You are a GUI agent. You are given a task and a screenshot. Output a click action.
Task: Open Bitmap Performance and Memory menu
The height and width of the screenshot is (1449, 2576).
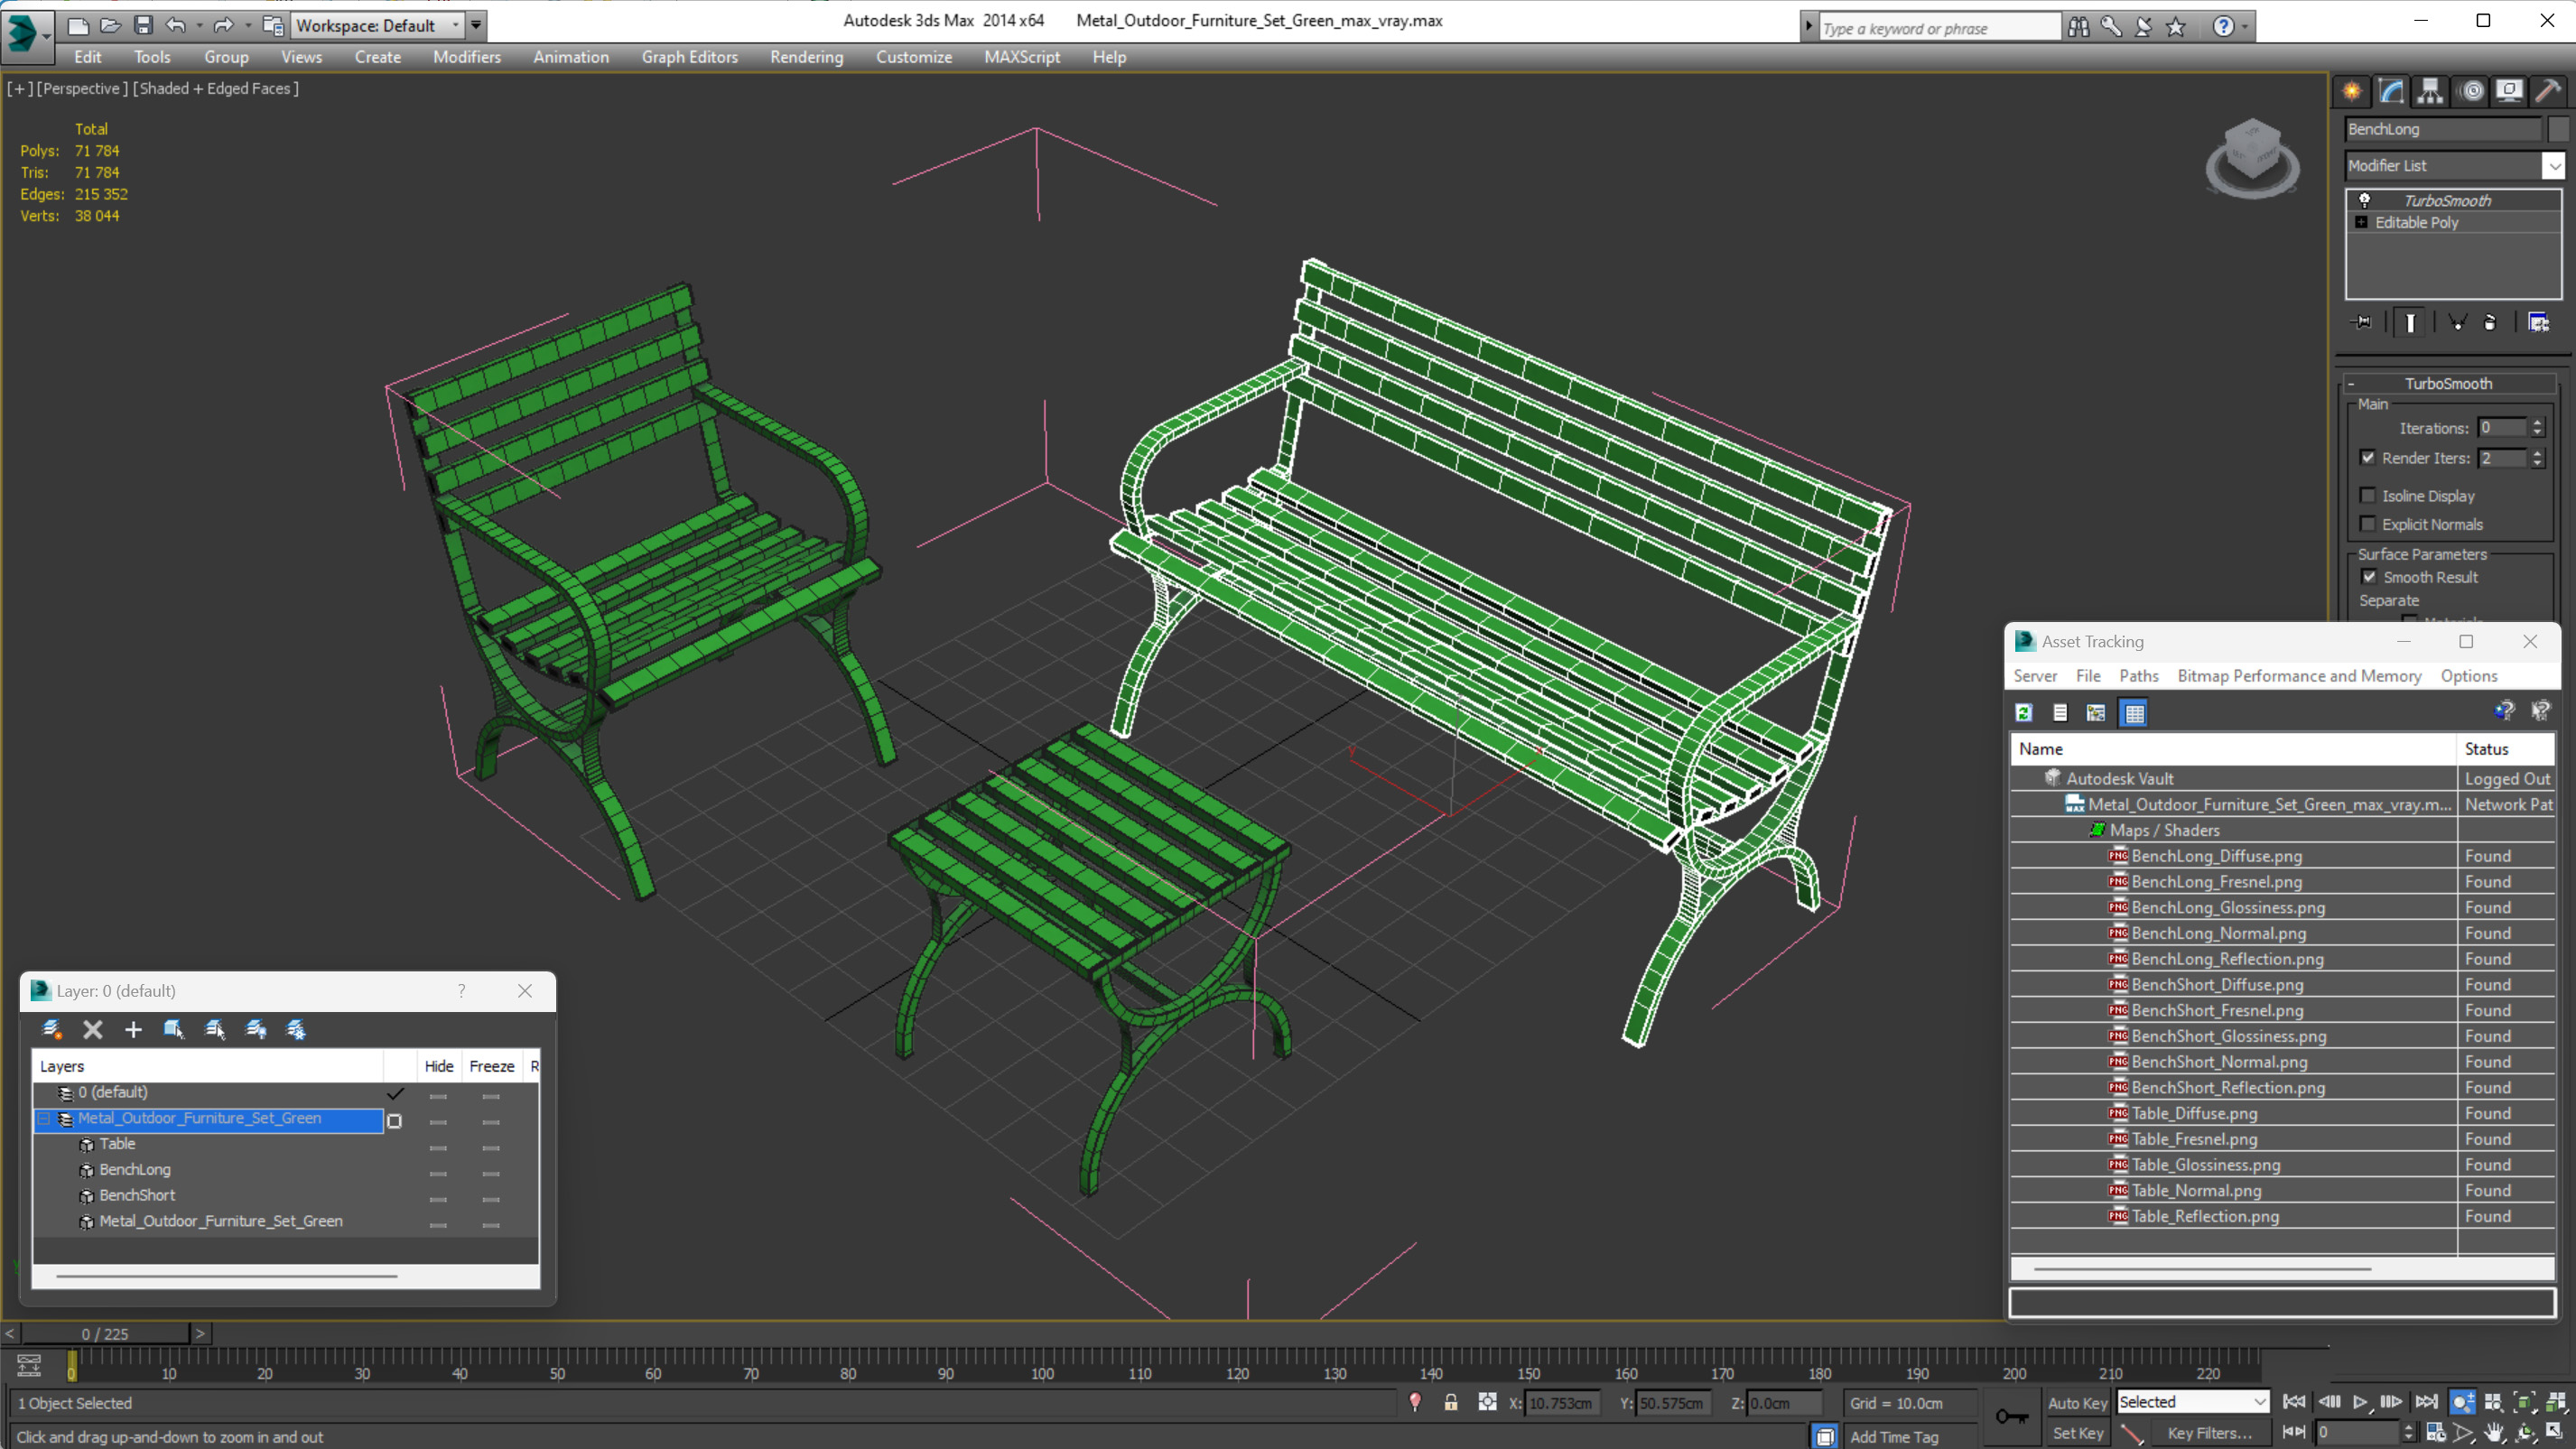tap(2299, 676)
